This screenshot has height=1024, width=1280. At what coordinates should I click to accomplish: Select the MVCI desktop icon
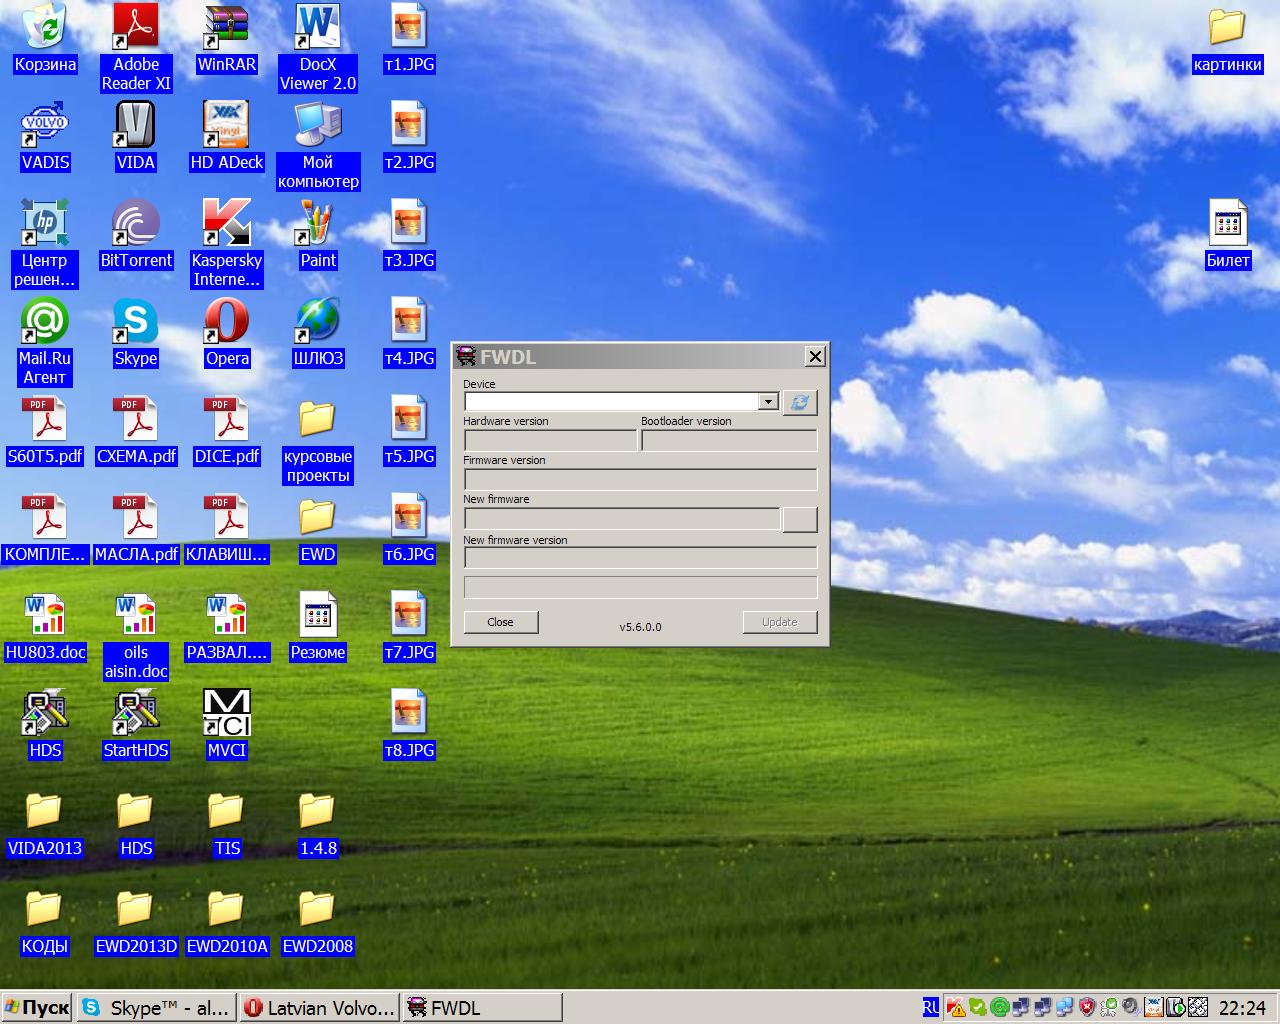coord(227,724)
